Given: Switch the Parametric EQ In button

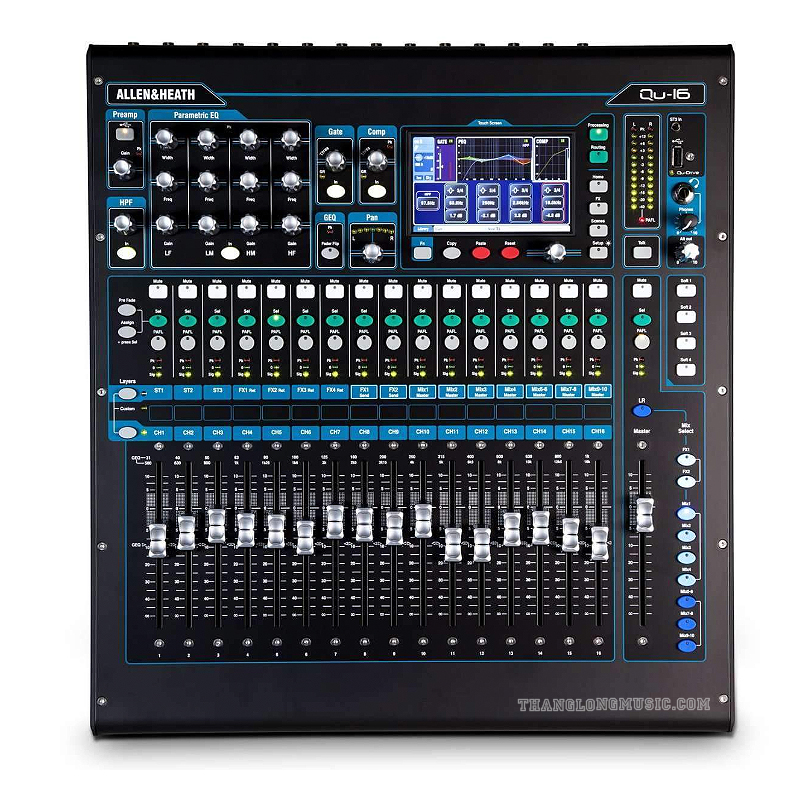Looking at the screenshot, I should (230, 253).
